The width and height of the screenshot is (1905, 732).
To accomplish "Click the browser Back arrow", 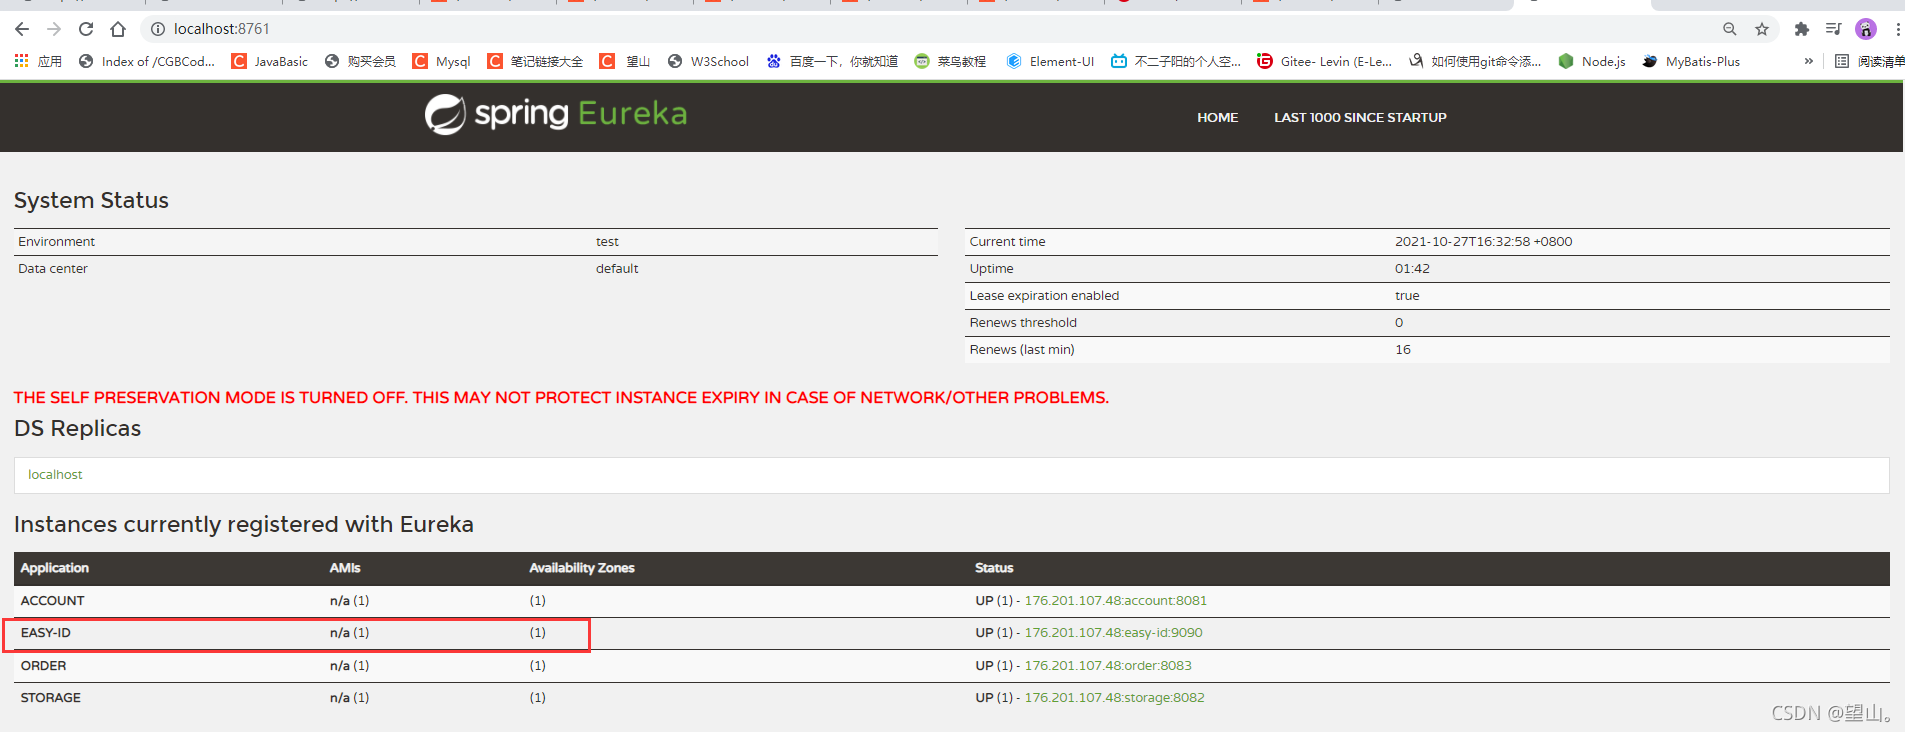I will [x=22, y=29].
